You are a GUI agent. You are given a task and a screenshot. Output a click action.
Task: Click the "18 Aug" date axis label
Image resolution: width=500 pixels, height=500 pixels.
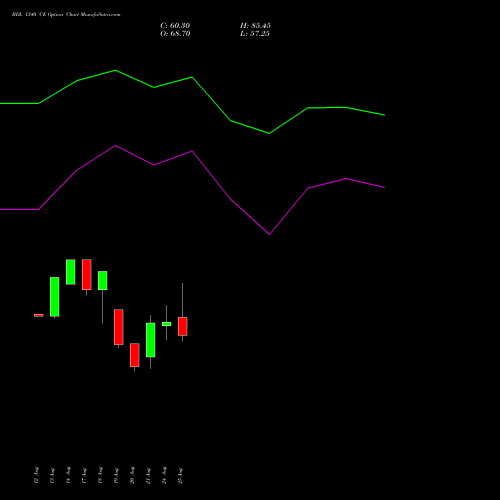[100, 475]
